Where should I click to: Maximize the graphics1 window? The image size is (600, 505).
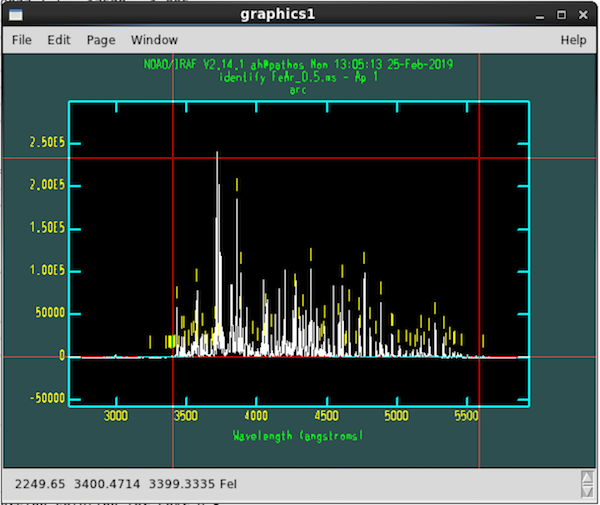pos(561,15)
